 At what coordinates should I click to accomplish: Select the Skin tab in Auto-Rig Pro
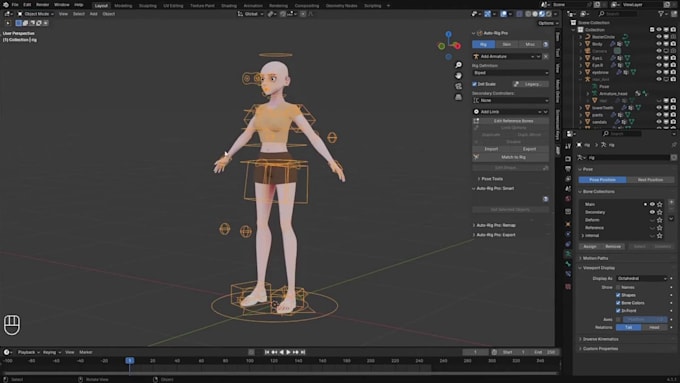pyautogui.click(x=507, y=44)
